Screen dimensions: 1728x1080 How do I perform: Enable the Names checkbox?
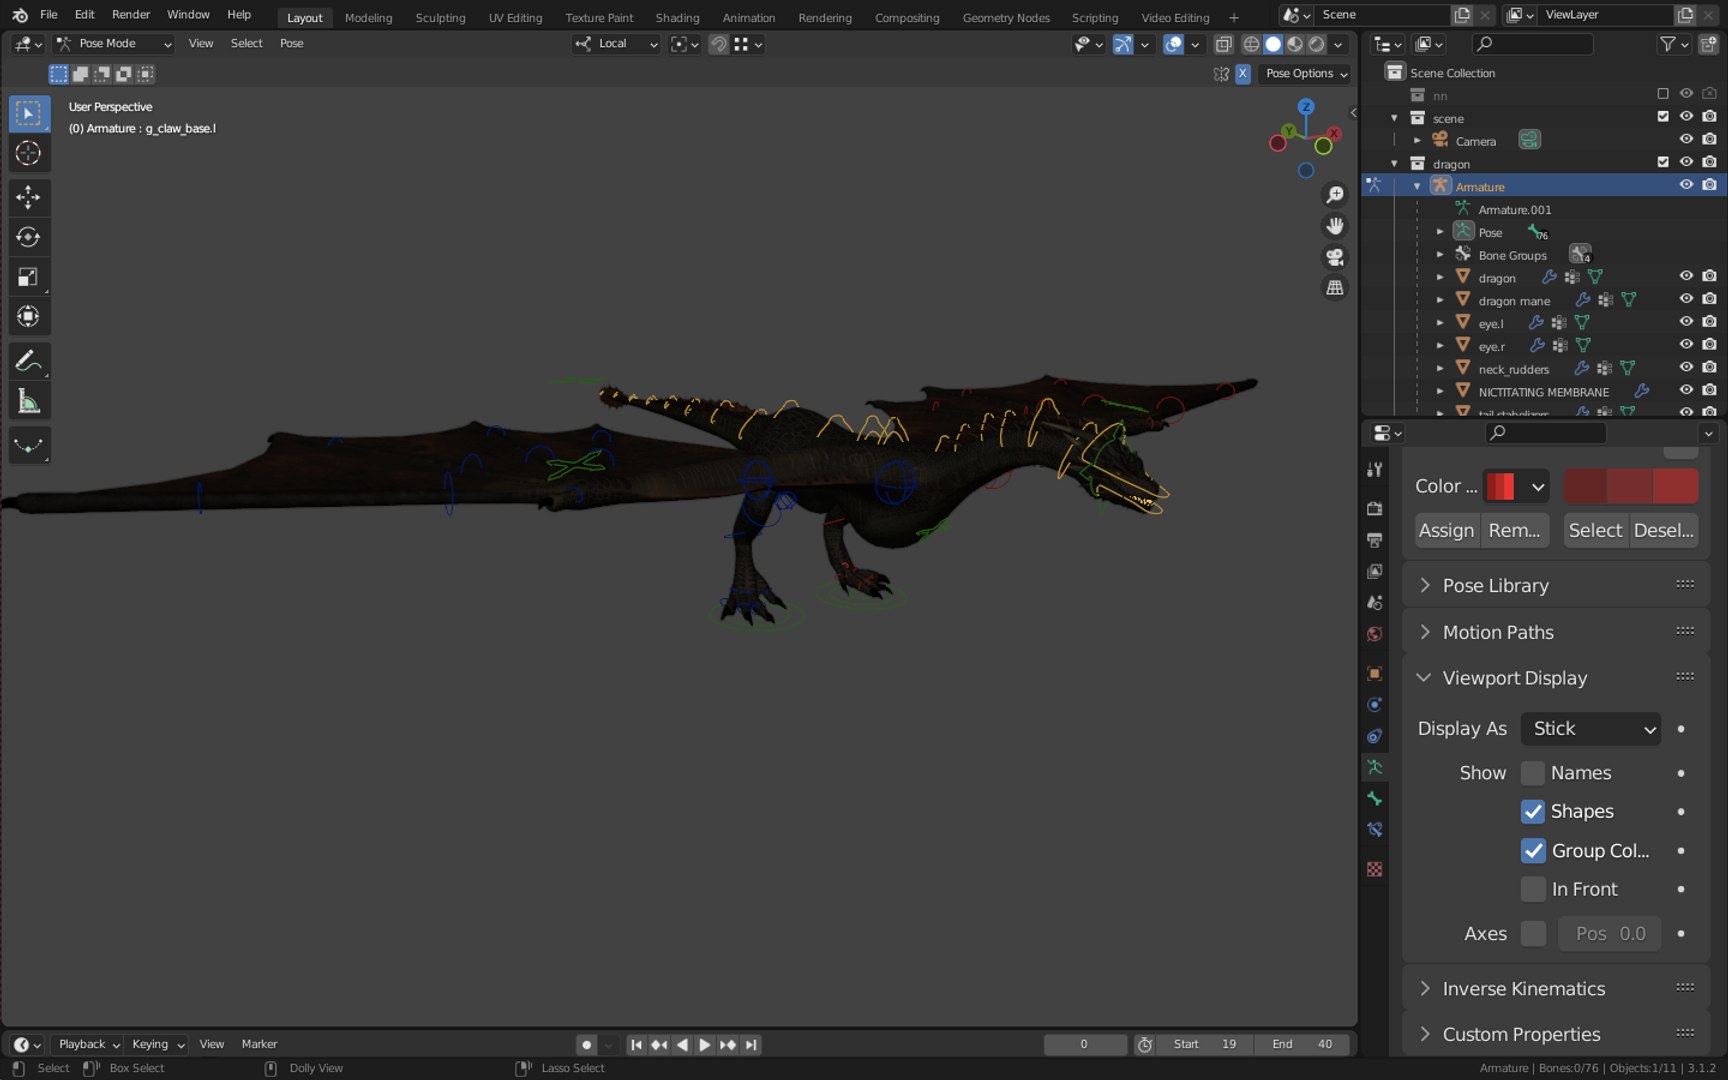tap(1533, 773)
